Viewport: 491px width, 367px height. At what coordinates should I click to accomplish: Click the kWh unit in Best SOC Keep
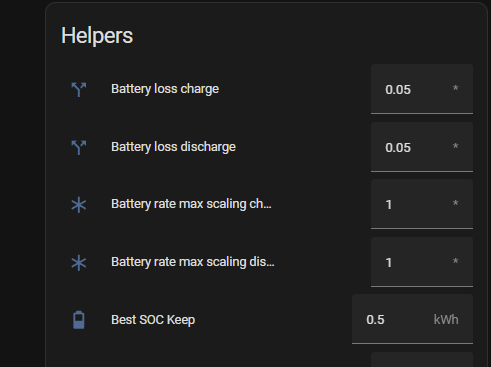[x=446, y=320]
